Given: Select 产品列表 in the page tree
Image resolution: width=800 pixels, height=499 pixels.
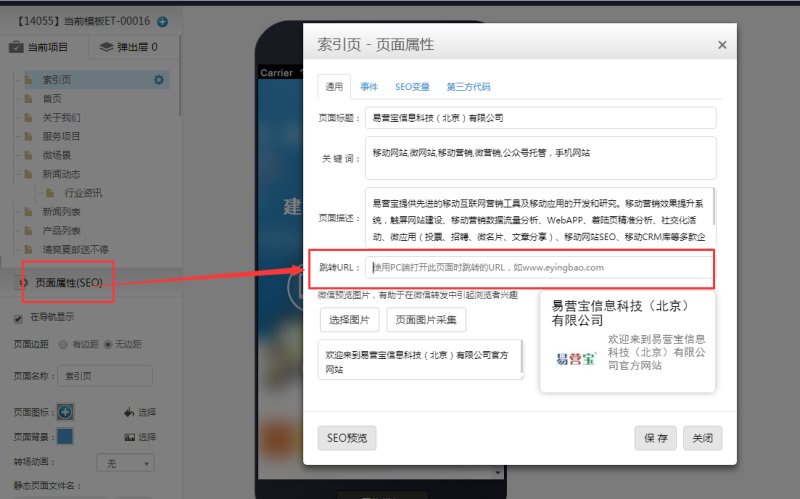Looking at the screenshot, I should (x=61, y=231).
